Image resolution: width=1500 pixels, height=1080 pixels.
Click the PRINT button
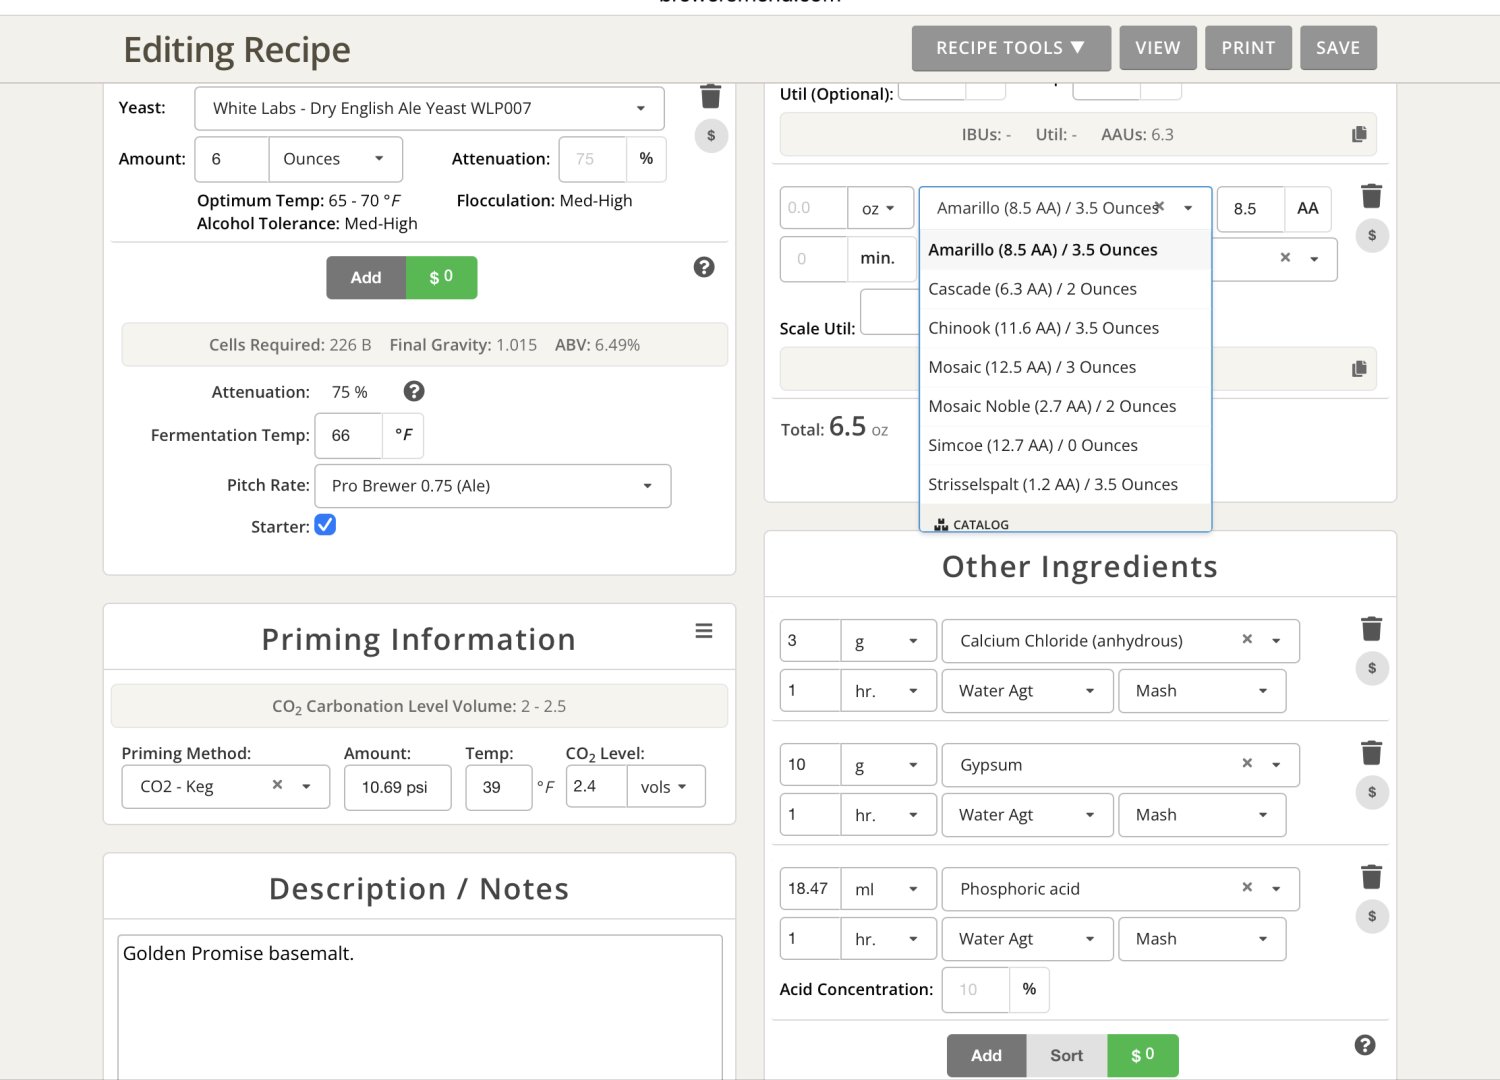[1248, 48]
